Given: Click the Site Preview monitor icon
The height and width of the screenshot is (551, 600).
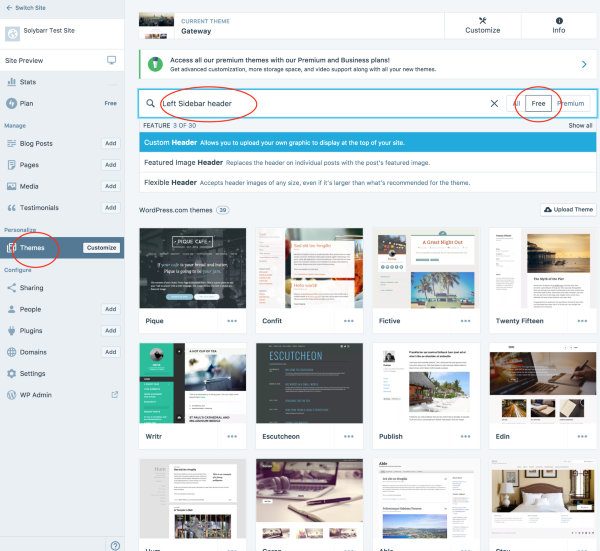Looking at the screenshot, I should (111, 60).
